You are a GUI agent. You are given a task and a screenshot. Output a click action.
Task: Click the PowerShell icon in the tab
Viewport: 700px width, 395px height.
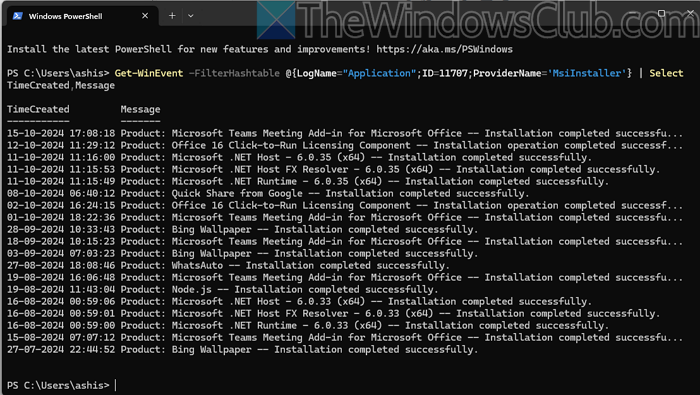click(x=17, y=16)
